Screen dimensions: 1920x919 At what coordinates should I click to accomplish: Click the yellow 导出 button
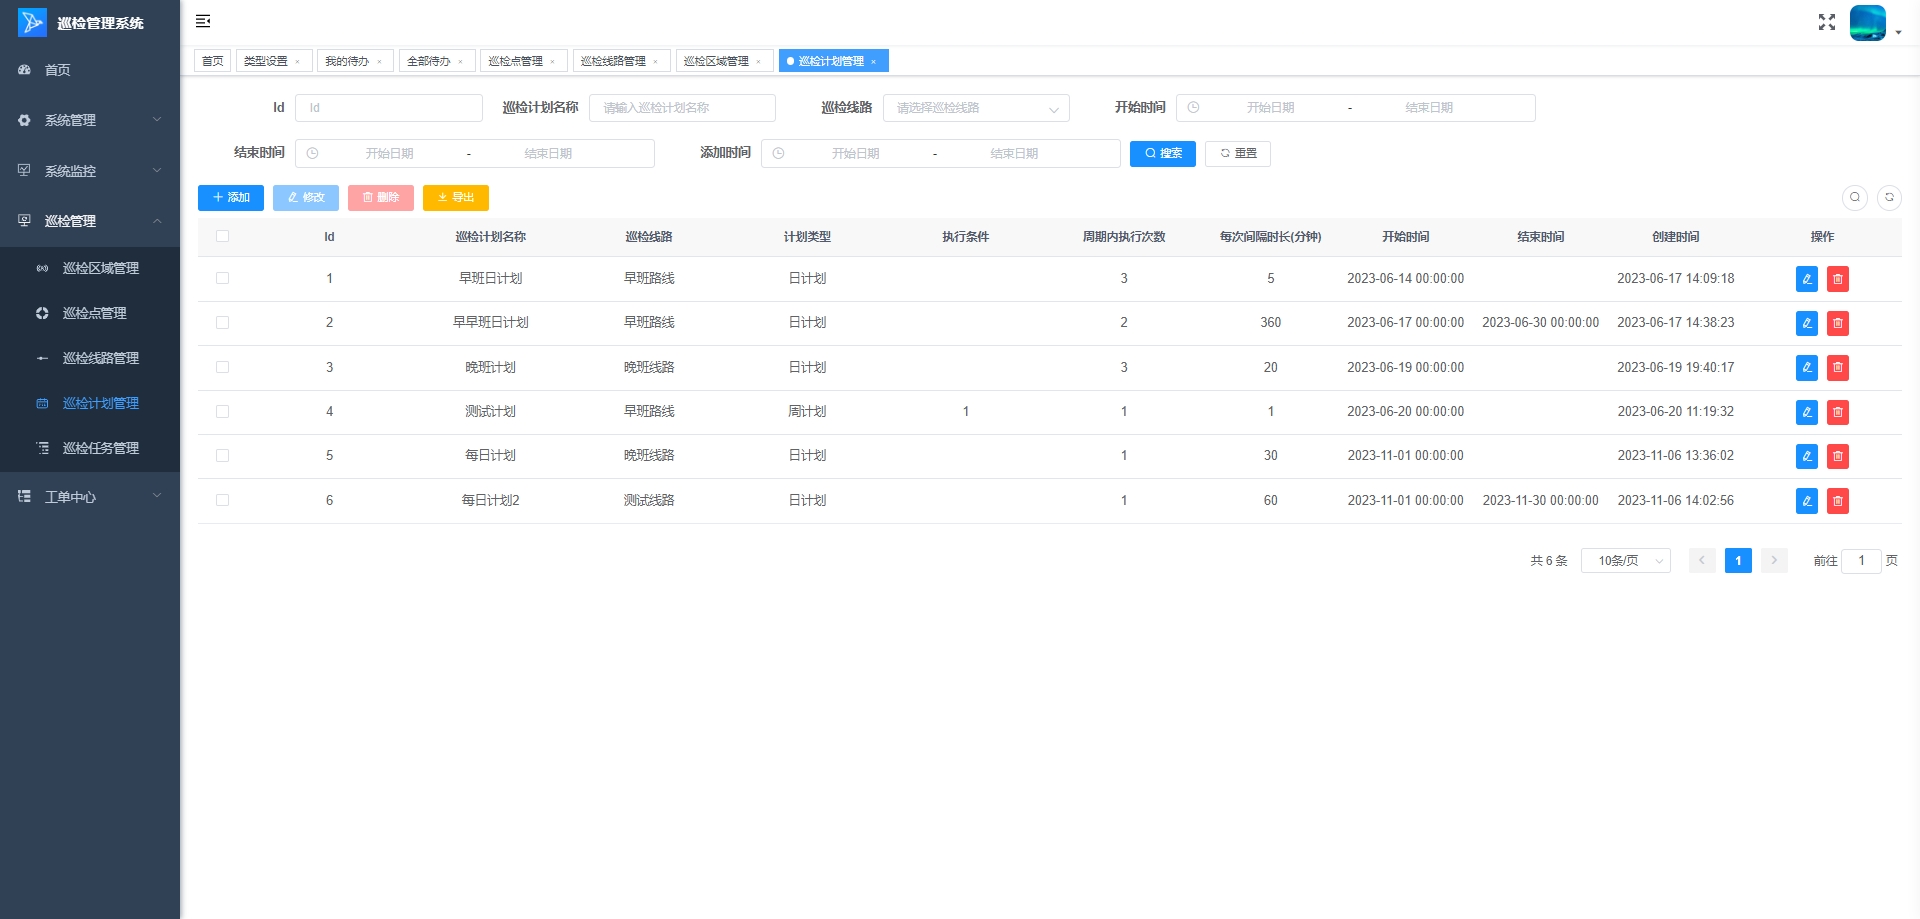pyautogui.click(x=455, y=198)
